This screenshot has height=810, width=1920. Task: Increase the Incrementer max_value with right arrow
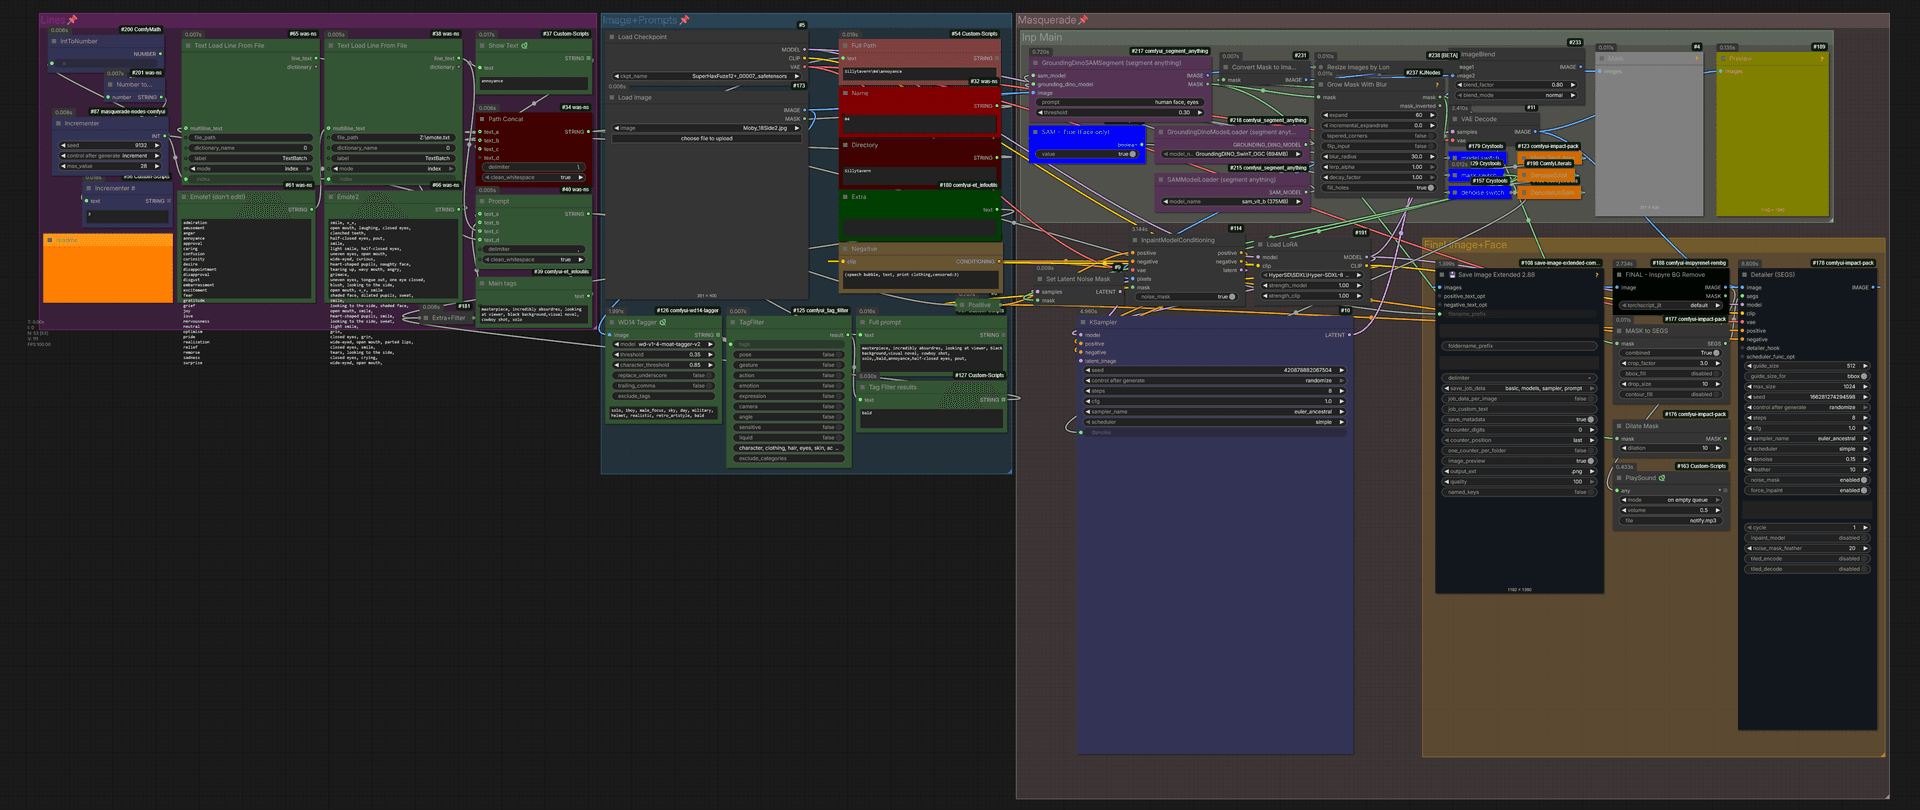157,166
